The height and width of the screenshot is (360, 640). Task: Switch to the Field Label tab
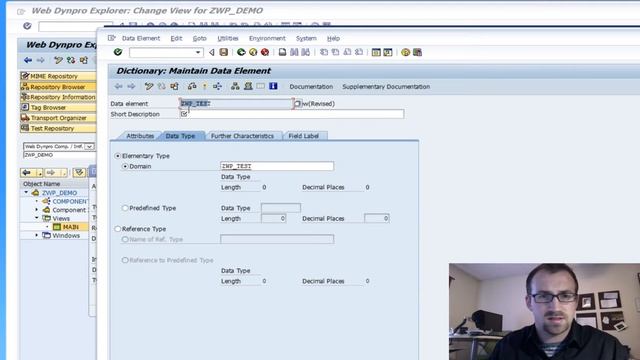(x=303, y=136)
